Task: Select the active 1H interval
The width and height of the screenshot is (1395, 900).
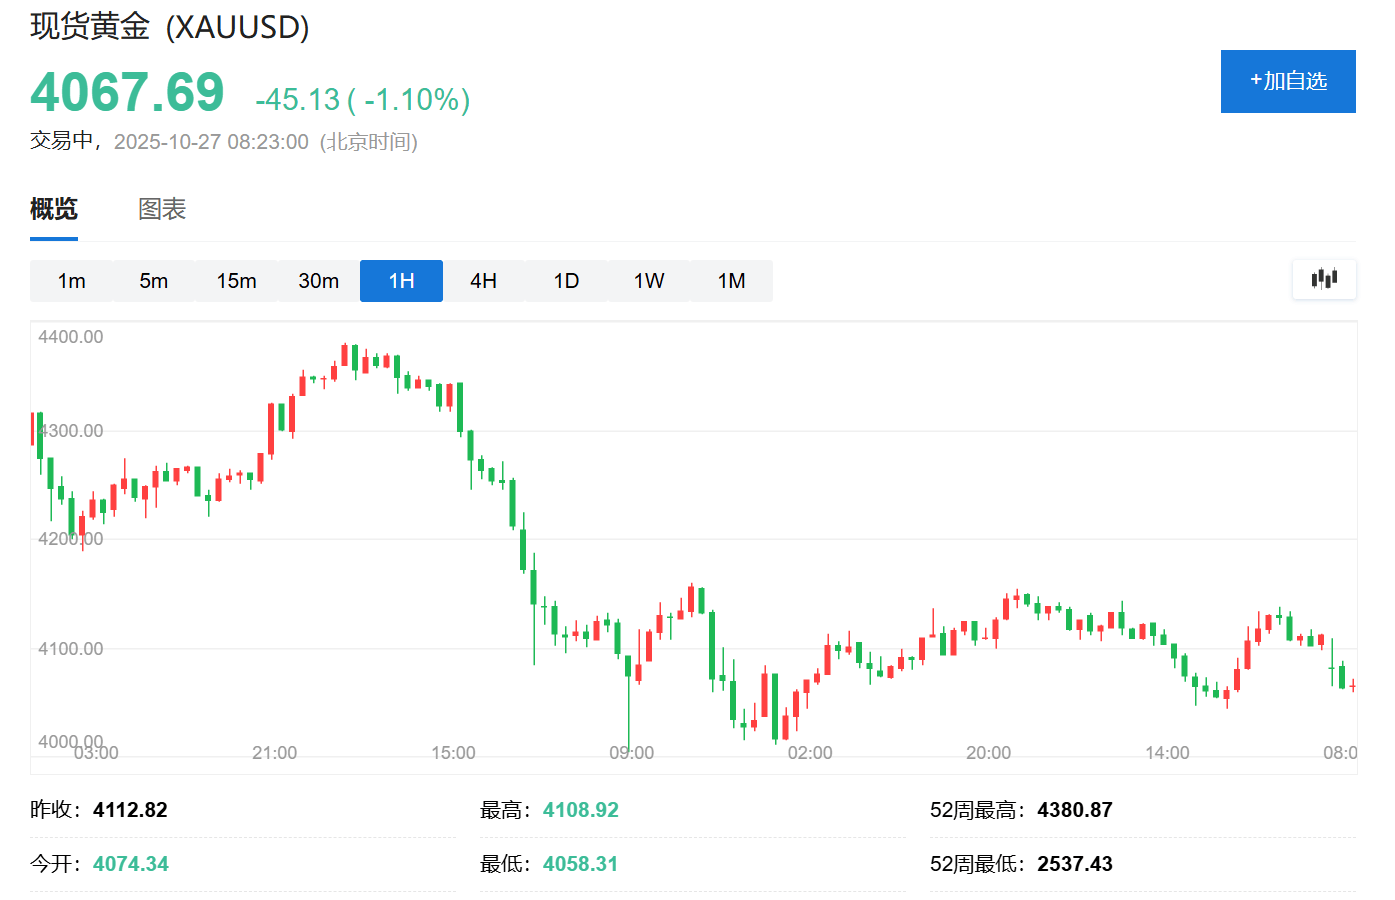Action: click(401, 281)
